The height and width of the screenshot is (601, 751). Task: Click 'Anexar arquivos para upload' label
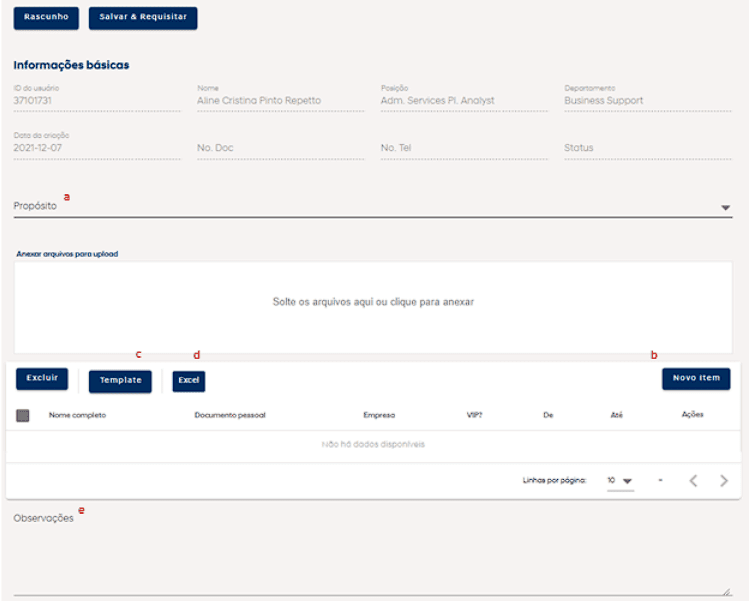[x=67, y=254]
